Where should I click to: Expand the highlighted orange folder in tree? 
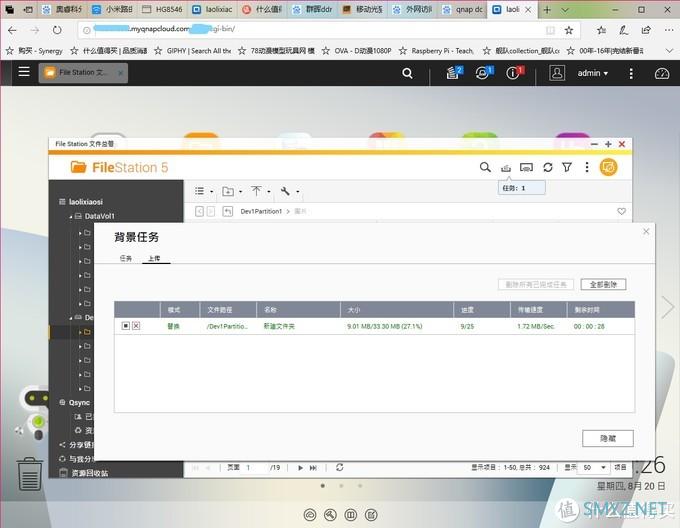80,332
